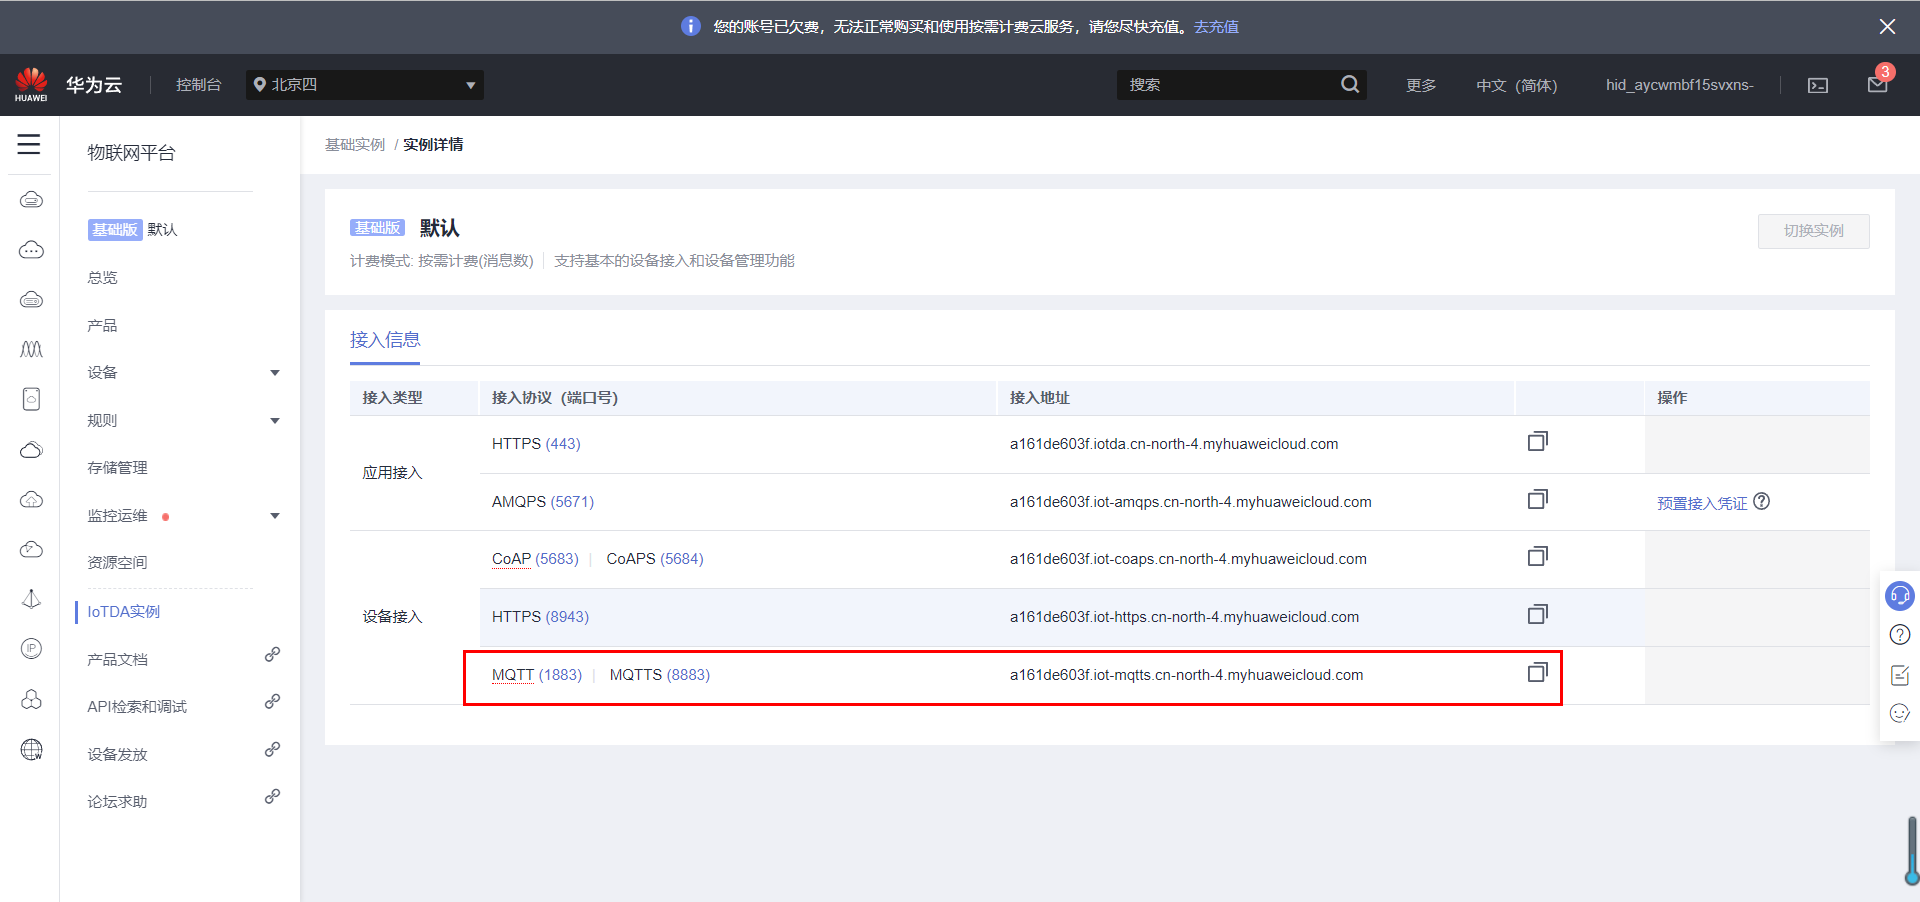Click the sailboat icon in sidebar
Screen dimensions: 1920x902
pyautogui.click(x=31, y=599)
